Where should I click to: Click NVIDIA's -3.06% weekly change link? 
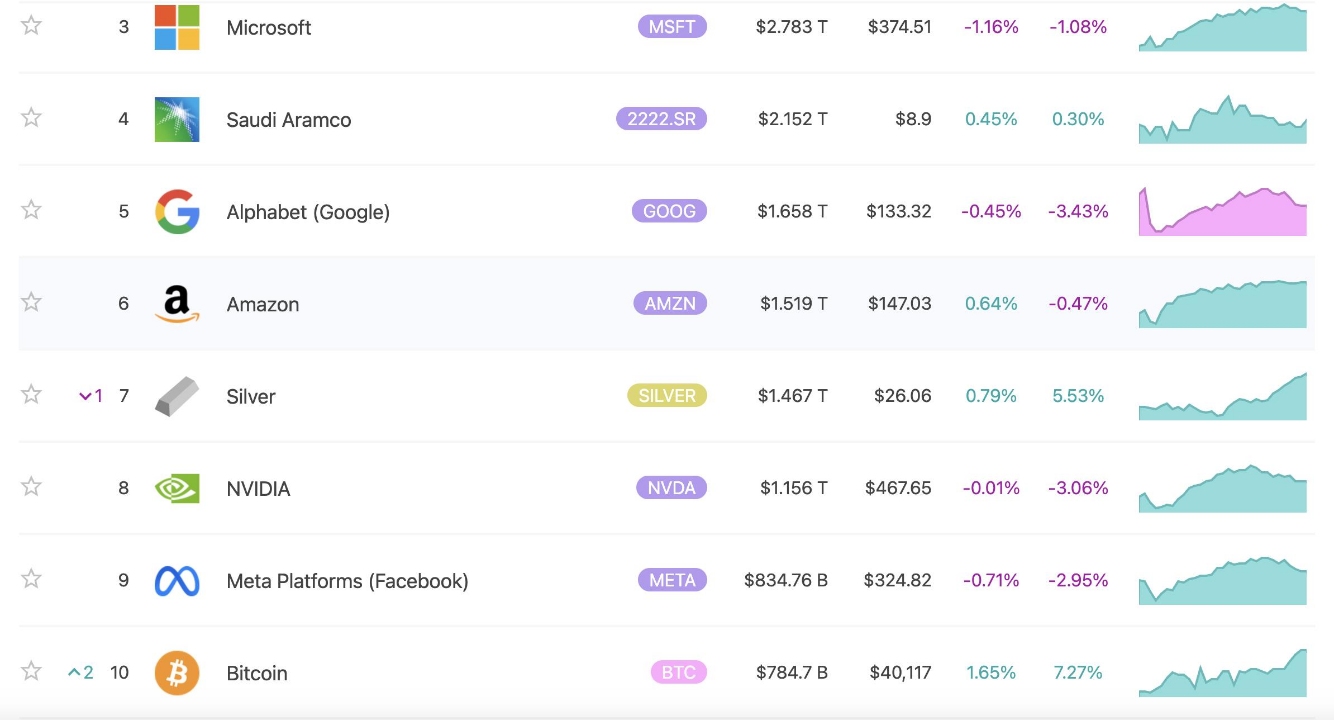click(1078, 488)
